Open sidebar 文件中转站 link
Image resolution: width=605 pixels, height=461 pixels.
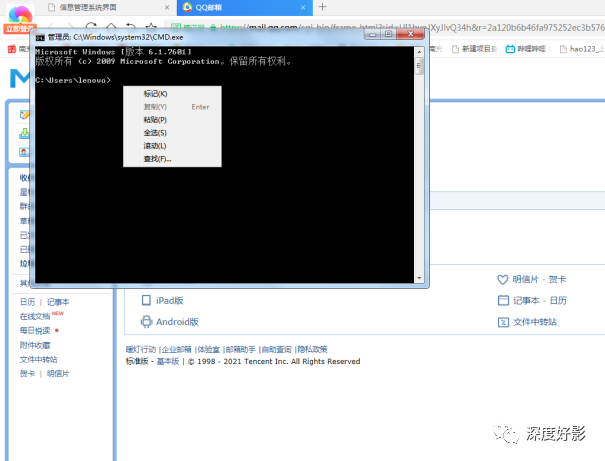(39, 359)
